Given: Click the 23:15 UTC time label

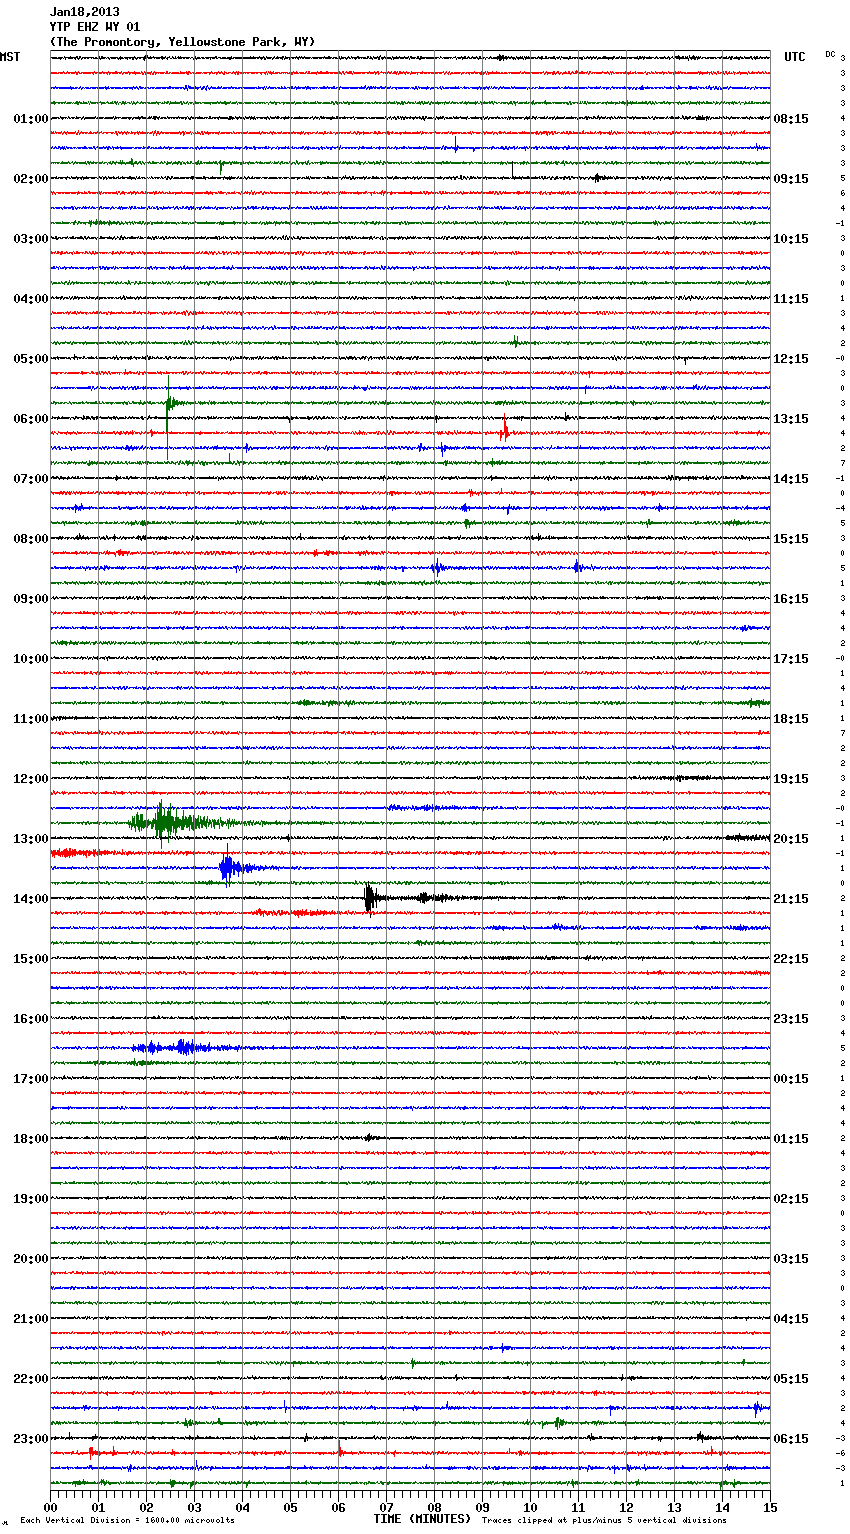Looking at the screenshot, I should tap(791, 1019).
